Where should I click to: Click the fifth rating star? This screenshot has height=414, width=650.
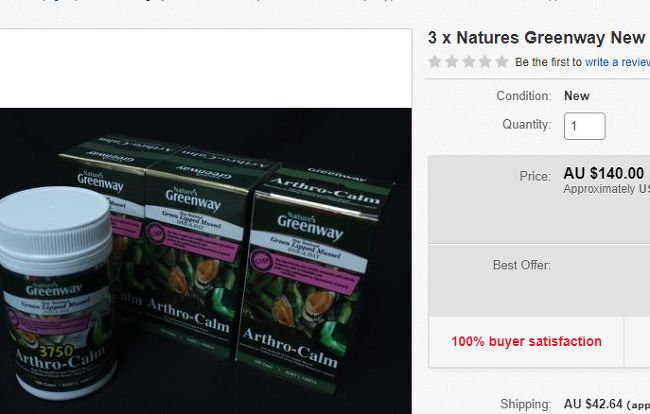(502, 62)
